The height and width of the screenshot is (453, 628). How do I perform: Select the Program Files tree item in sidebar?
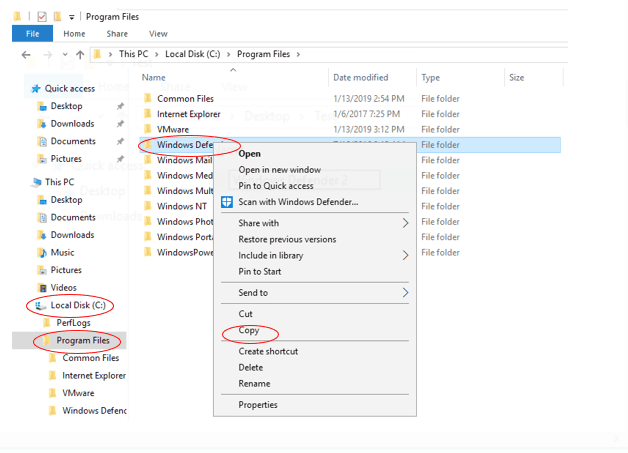pos(82,341)
